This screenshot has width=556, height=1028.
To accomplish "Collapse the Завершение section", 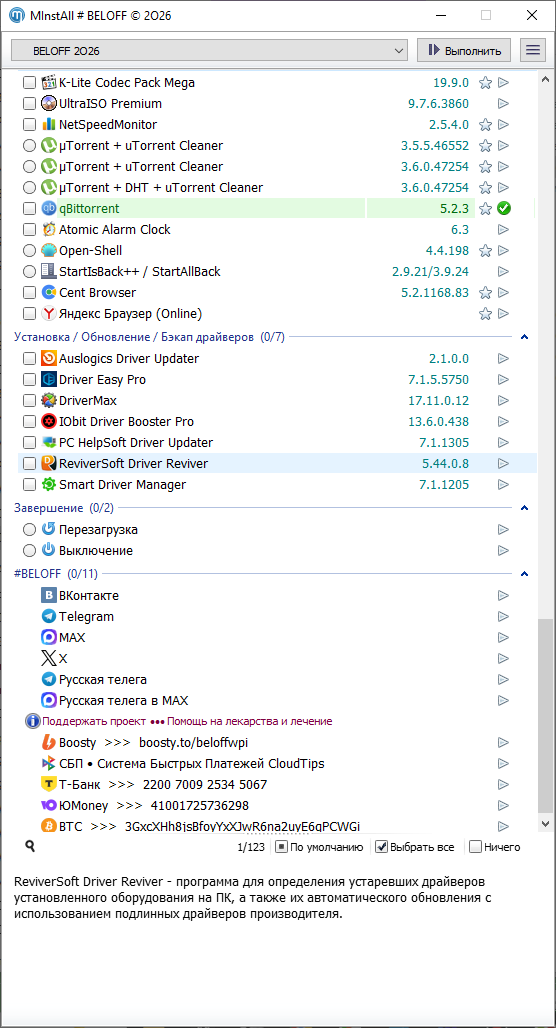I will click(x=524, y=508).
